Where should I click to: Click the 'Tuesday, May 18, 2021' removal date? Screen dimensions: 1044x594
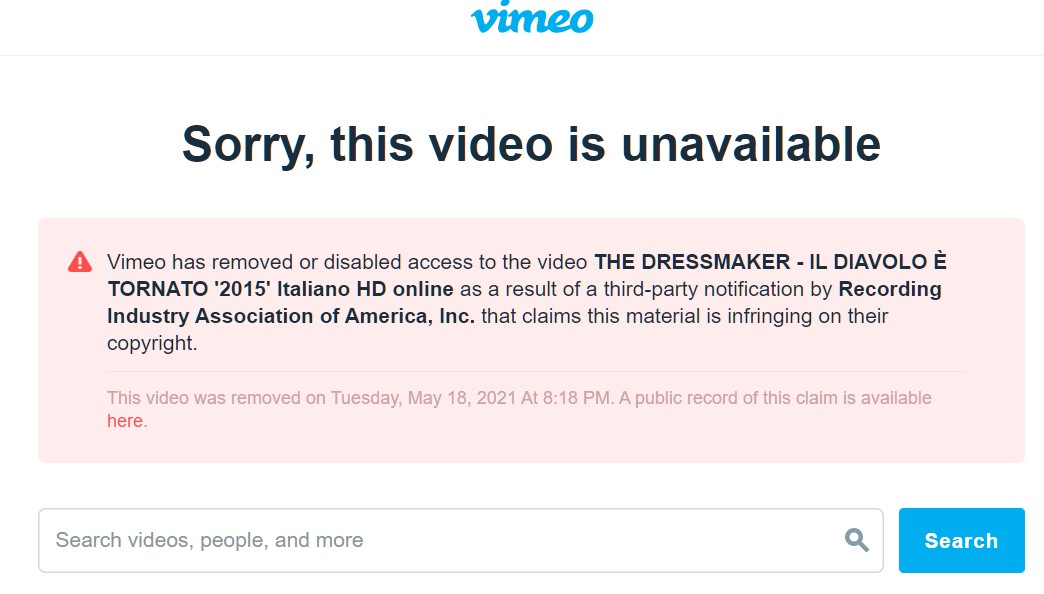click(x=423, y=398)
